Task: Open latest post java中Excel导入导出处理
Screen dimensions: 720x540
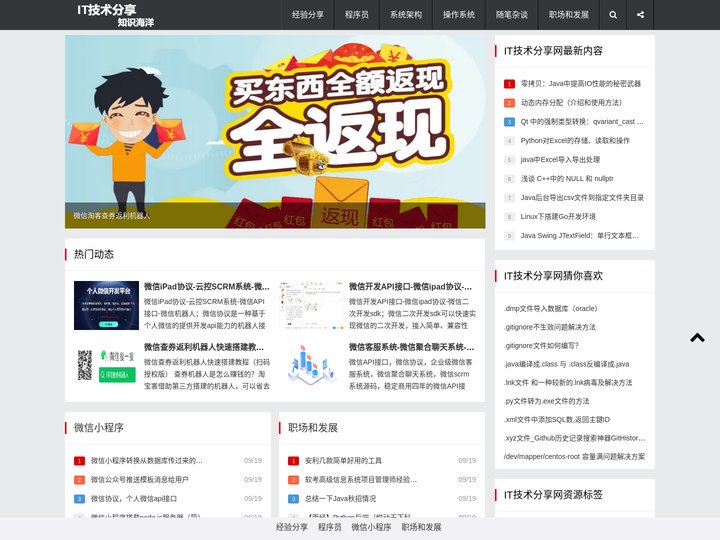Action: pyautogui.click(x=560, y=159)
